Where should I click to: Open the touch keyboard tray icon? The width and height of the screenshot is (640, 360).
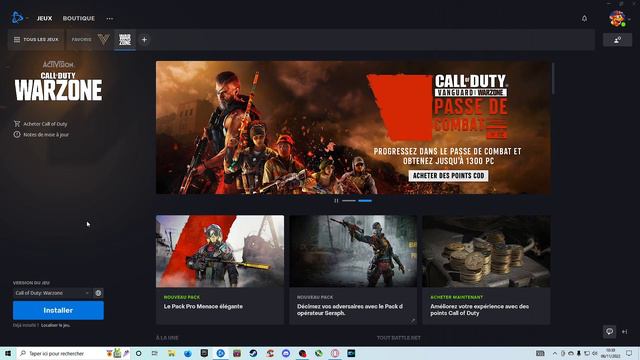coord(540,353)
